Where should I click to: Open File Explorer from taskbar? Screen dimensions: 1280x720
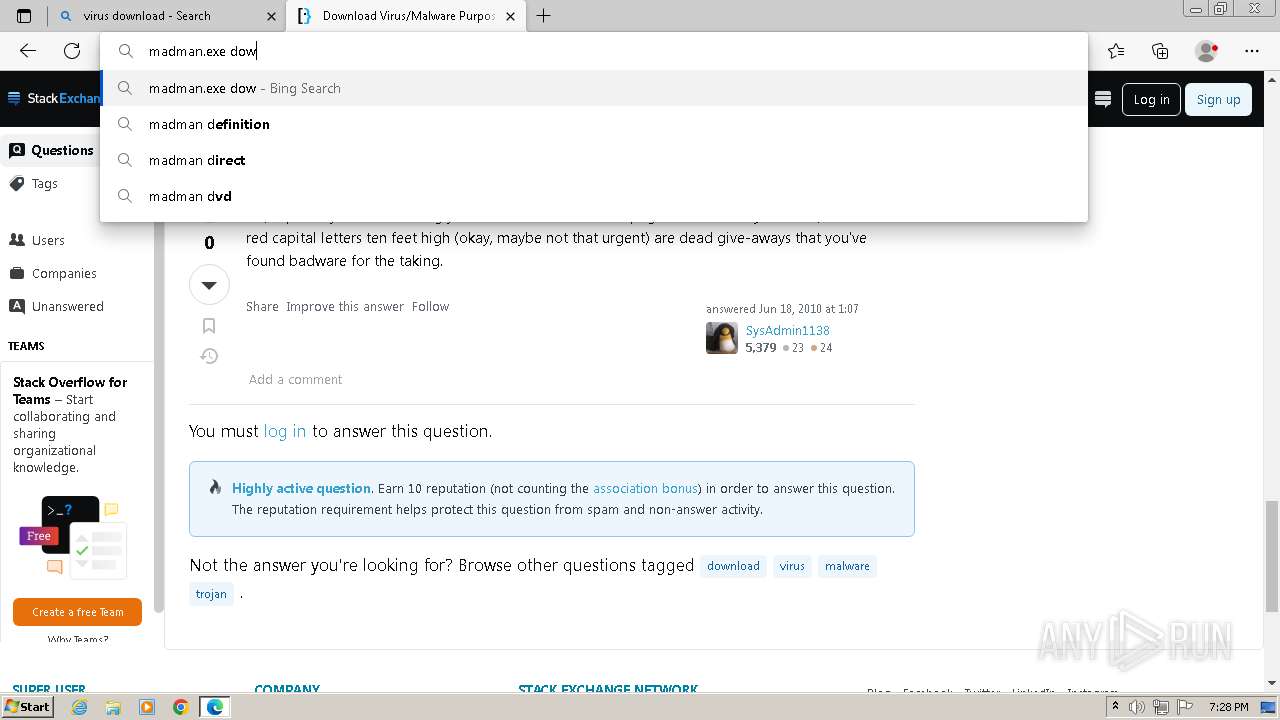[113, 707]
